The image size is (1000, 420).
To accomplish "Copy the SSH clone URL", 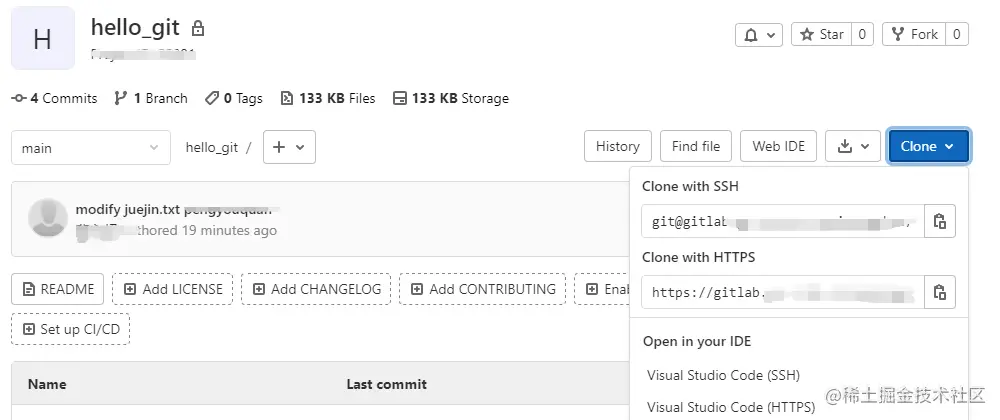I will [x=940, y=221].
